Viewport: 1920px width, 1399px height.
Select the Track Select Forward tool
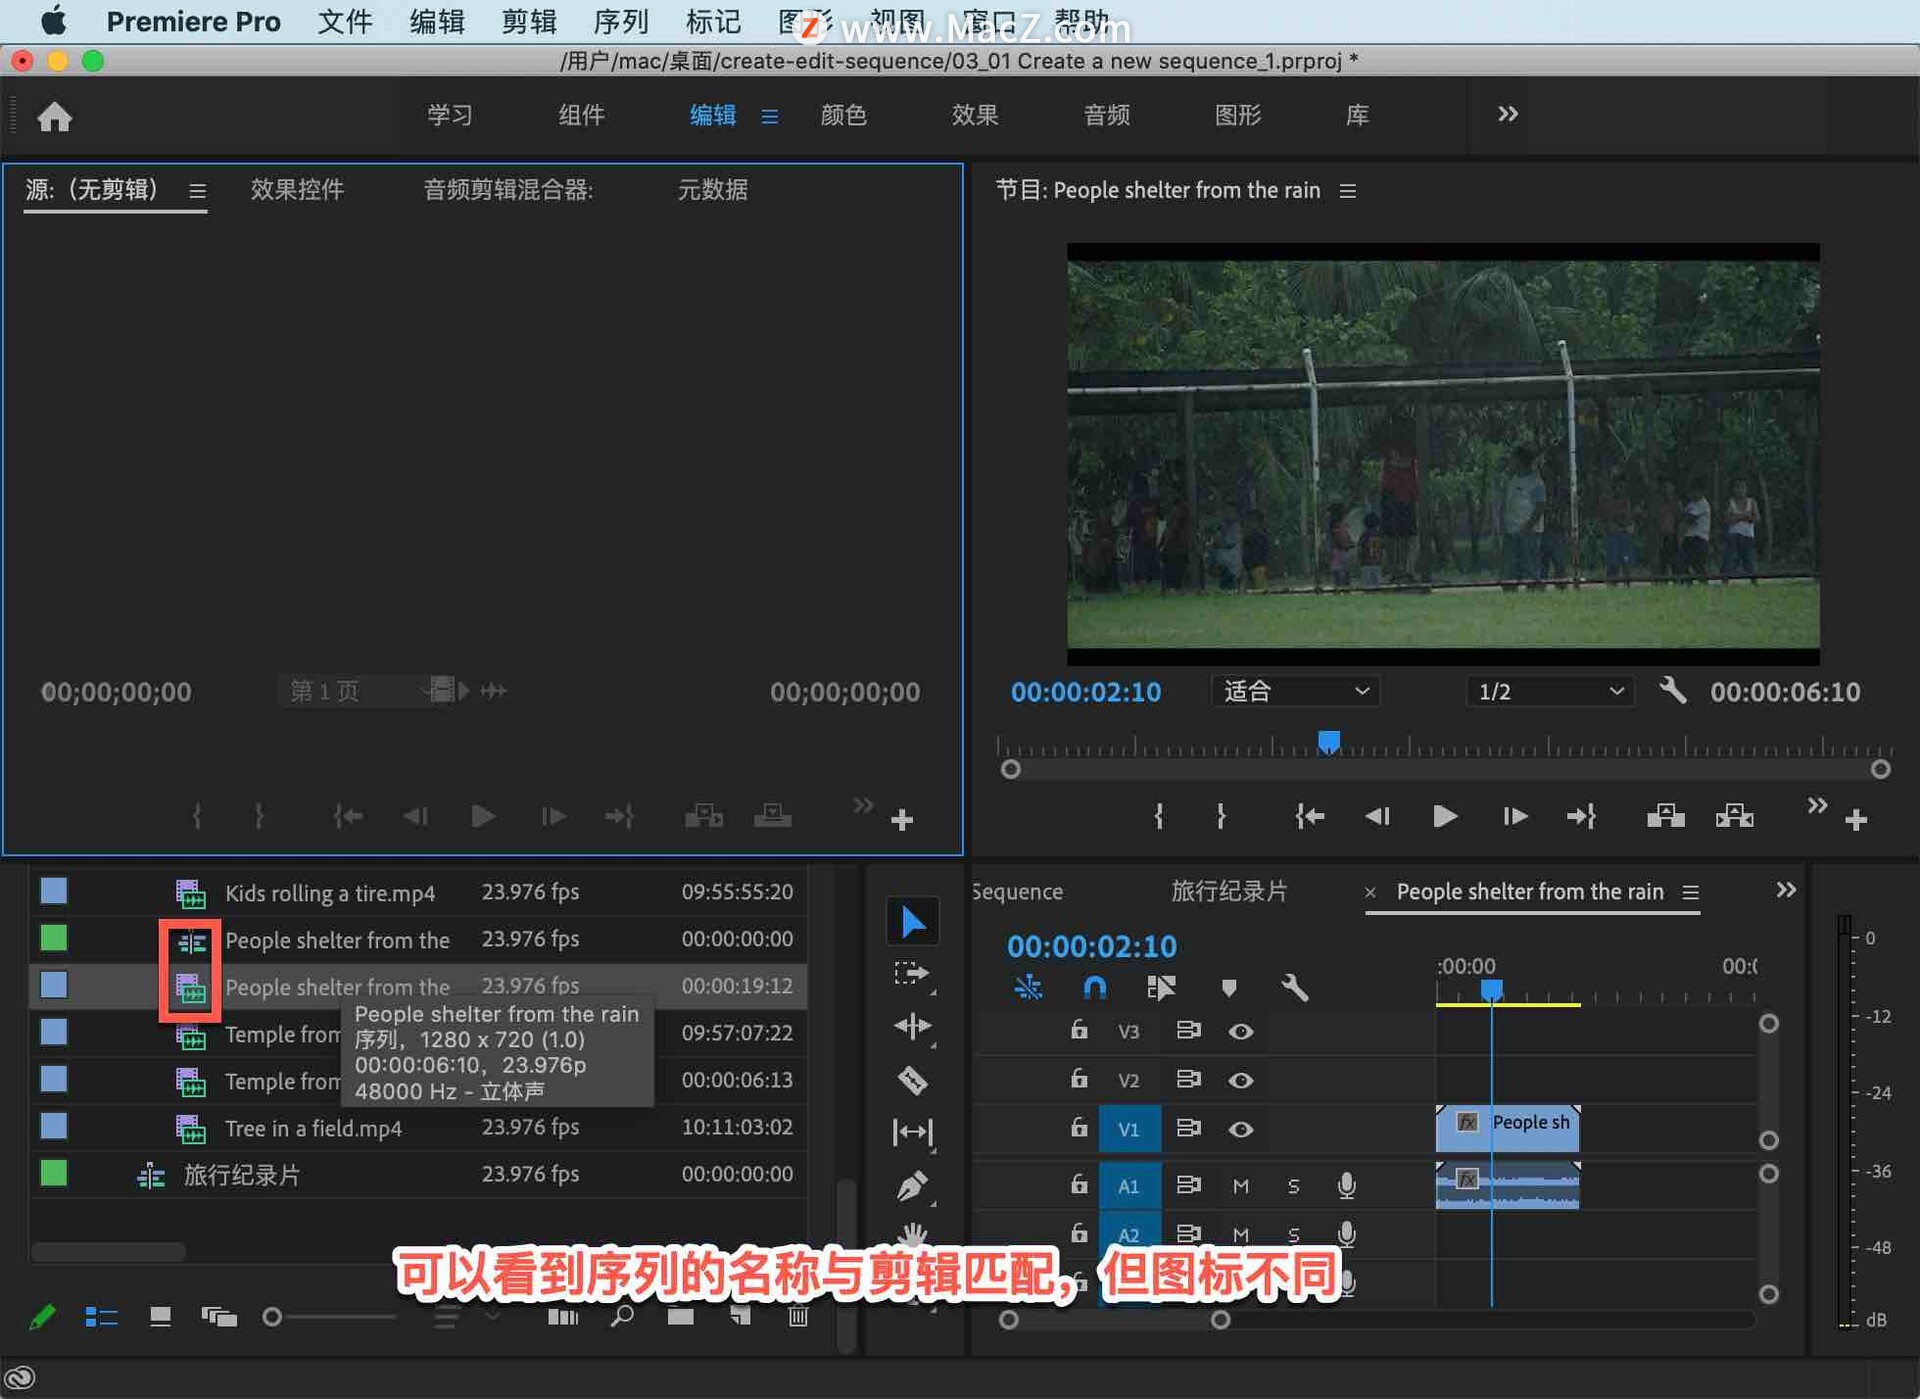coord(912,973)
